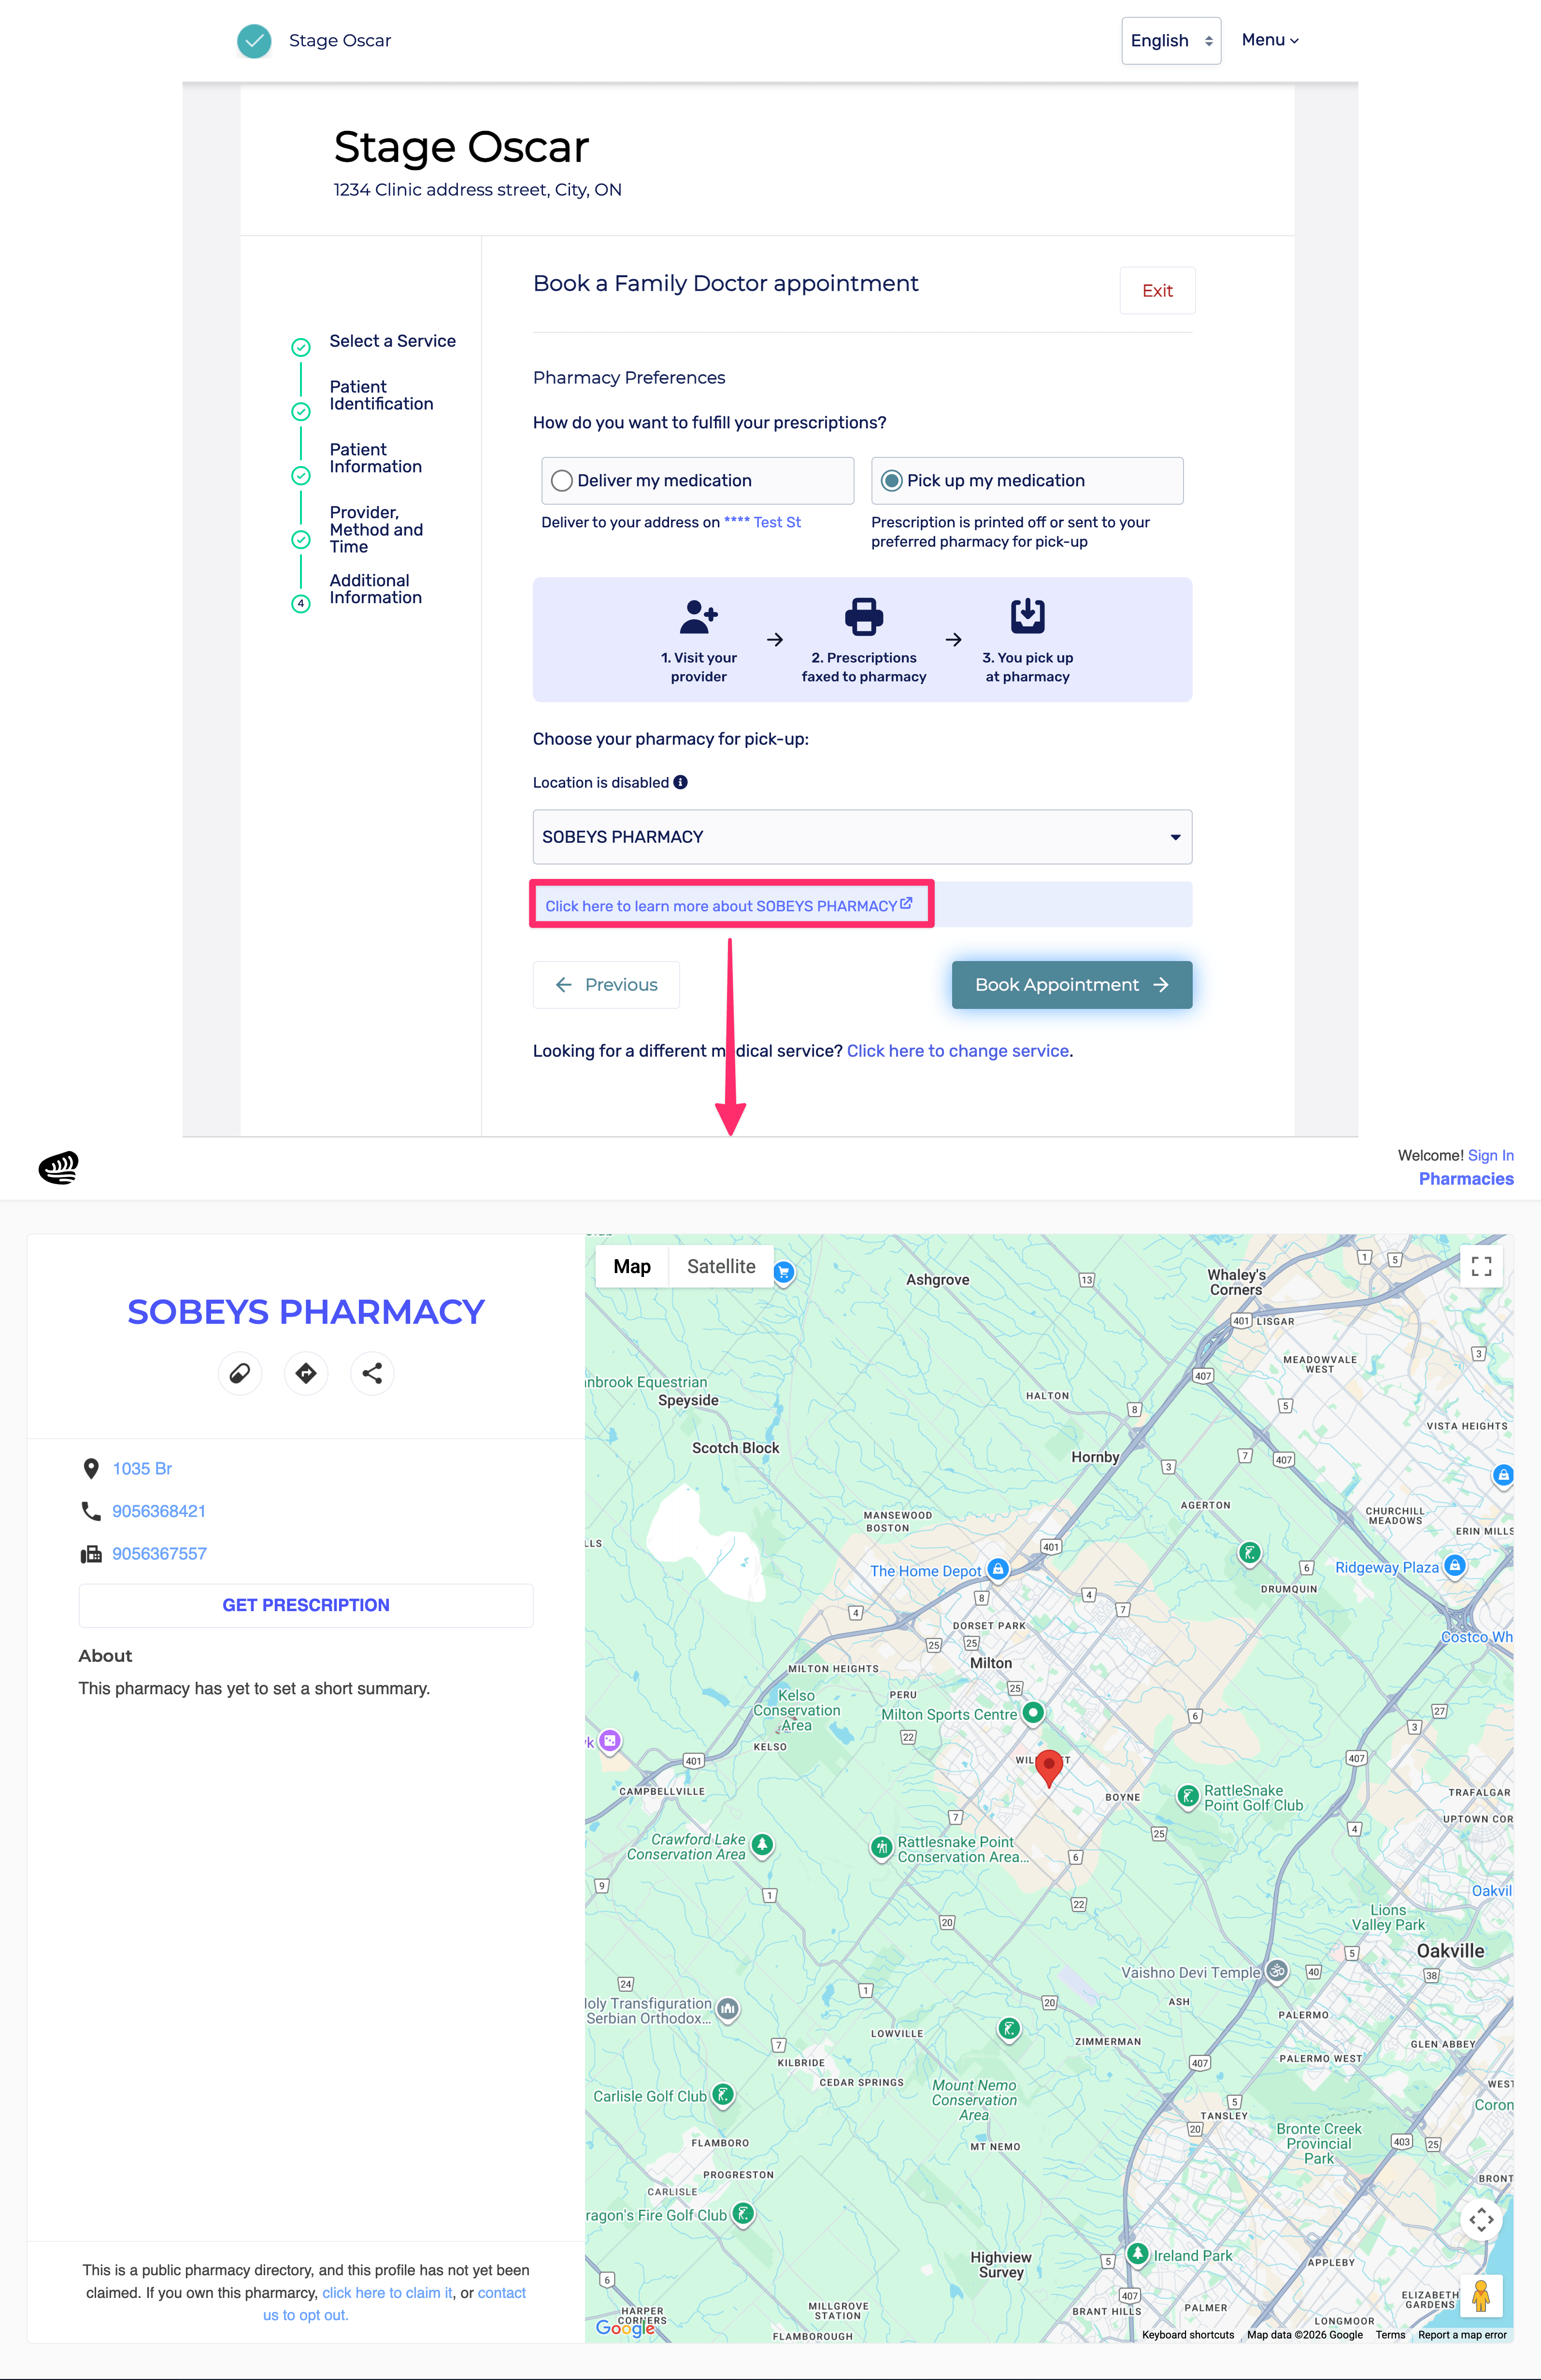Click the Book Appointment button

click(x=1071, y=985)
